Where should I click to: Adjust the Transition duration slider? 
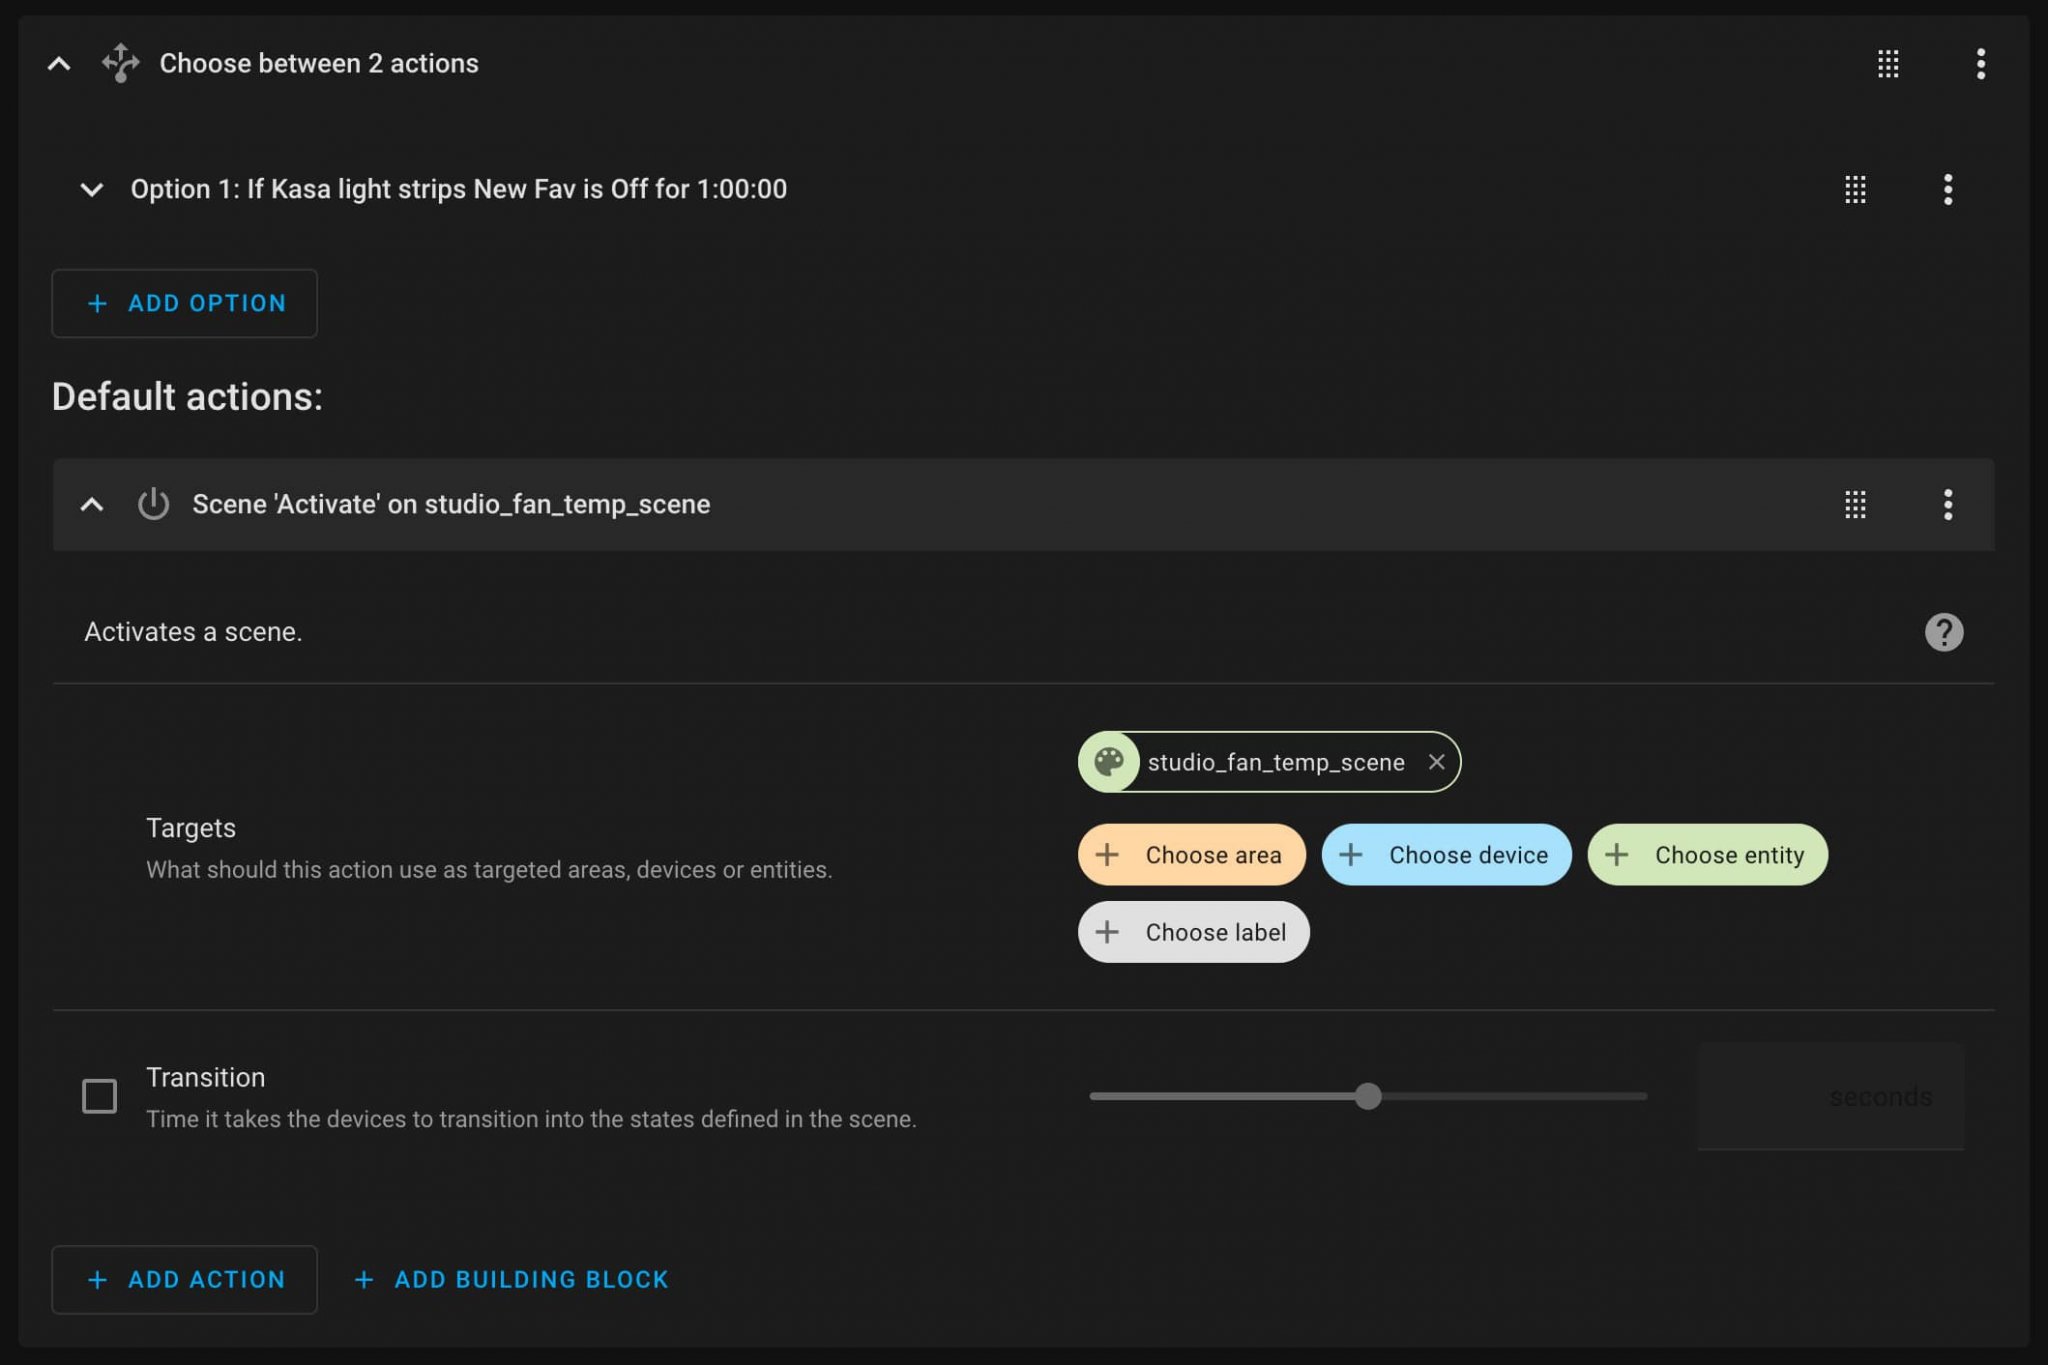tap(1369, 1097)
